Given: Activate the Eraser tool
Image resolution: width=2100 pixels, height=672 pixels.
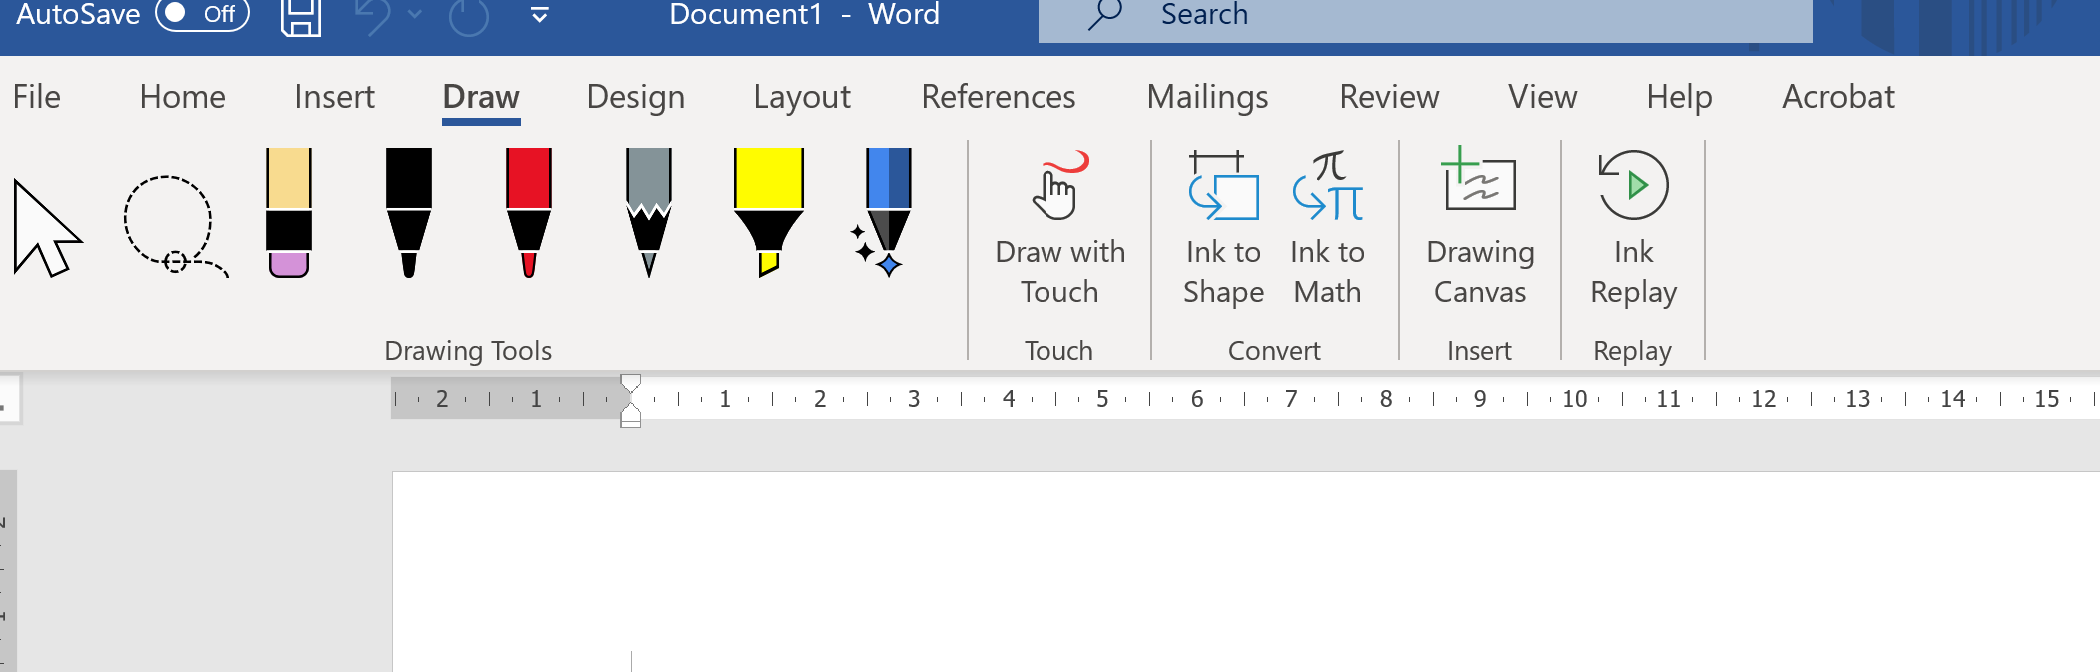Looking at the screenshot, I should click(x=288, y=210).
